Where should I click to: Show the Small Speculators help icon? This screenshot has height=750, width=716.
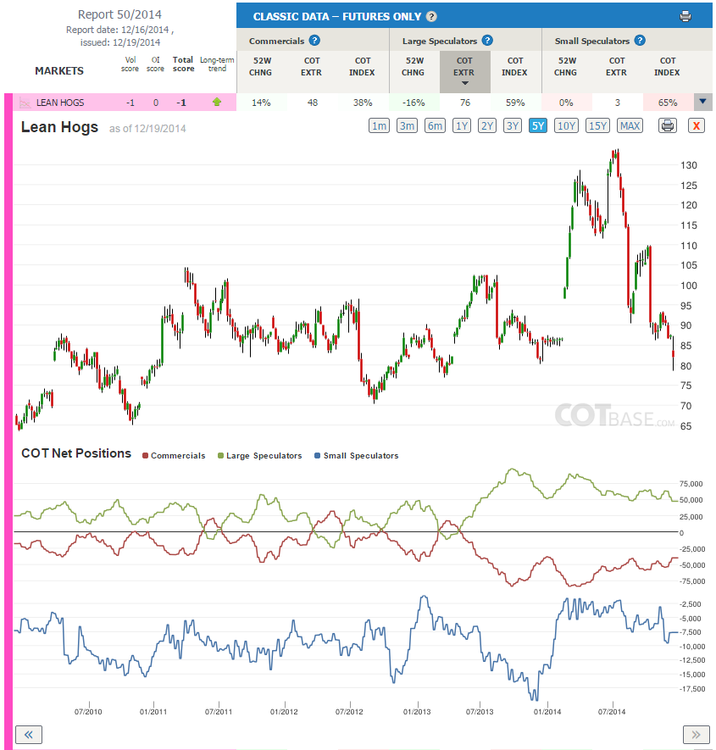(639, 41)
